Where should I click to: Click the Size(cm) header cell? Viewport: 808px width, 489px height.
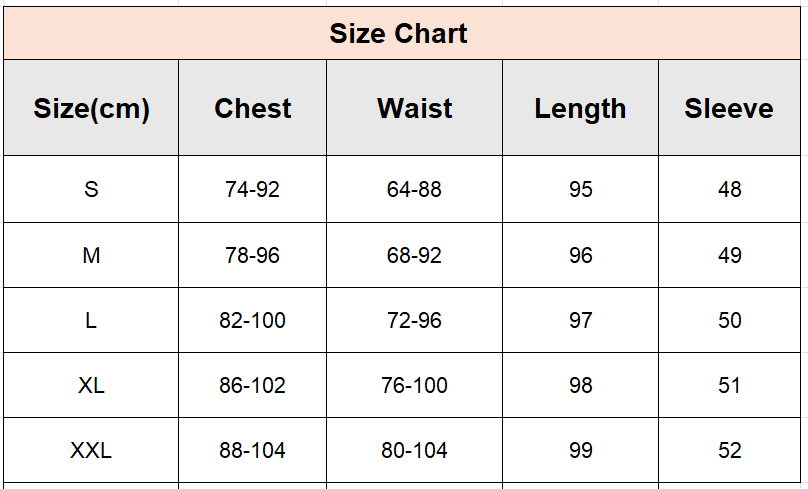[91, 108]
